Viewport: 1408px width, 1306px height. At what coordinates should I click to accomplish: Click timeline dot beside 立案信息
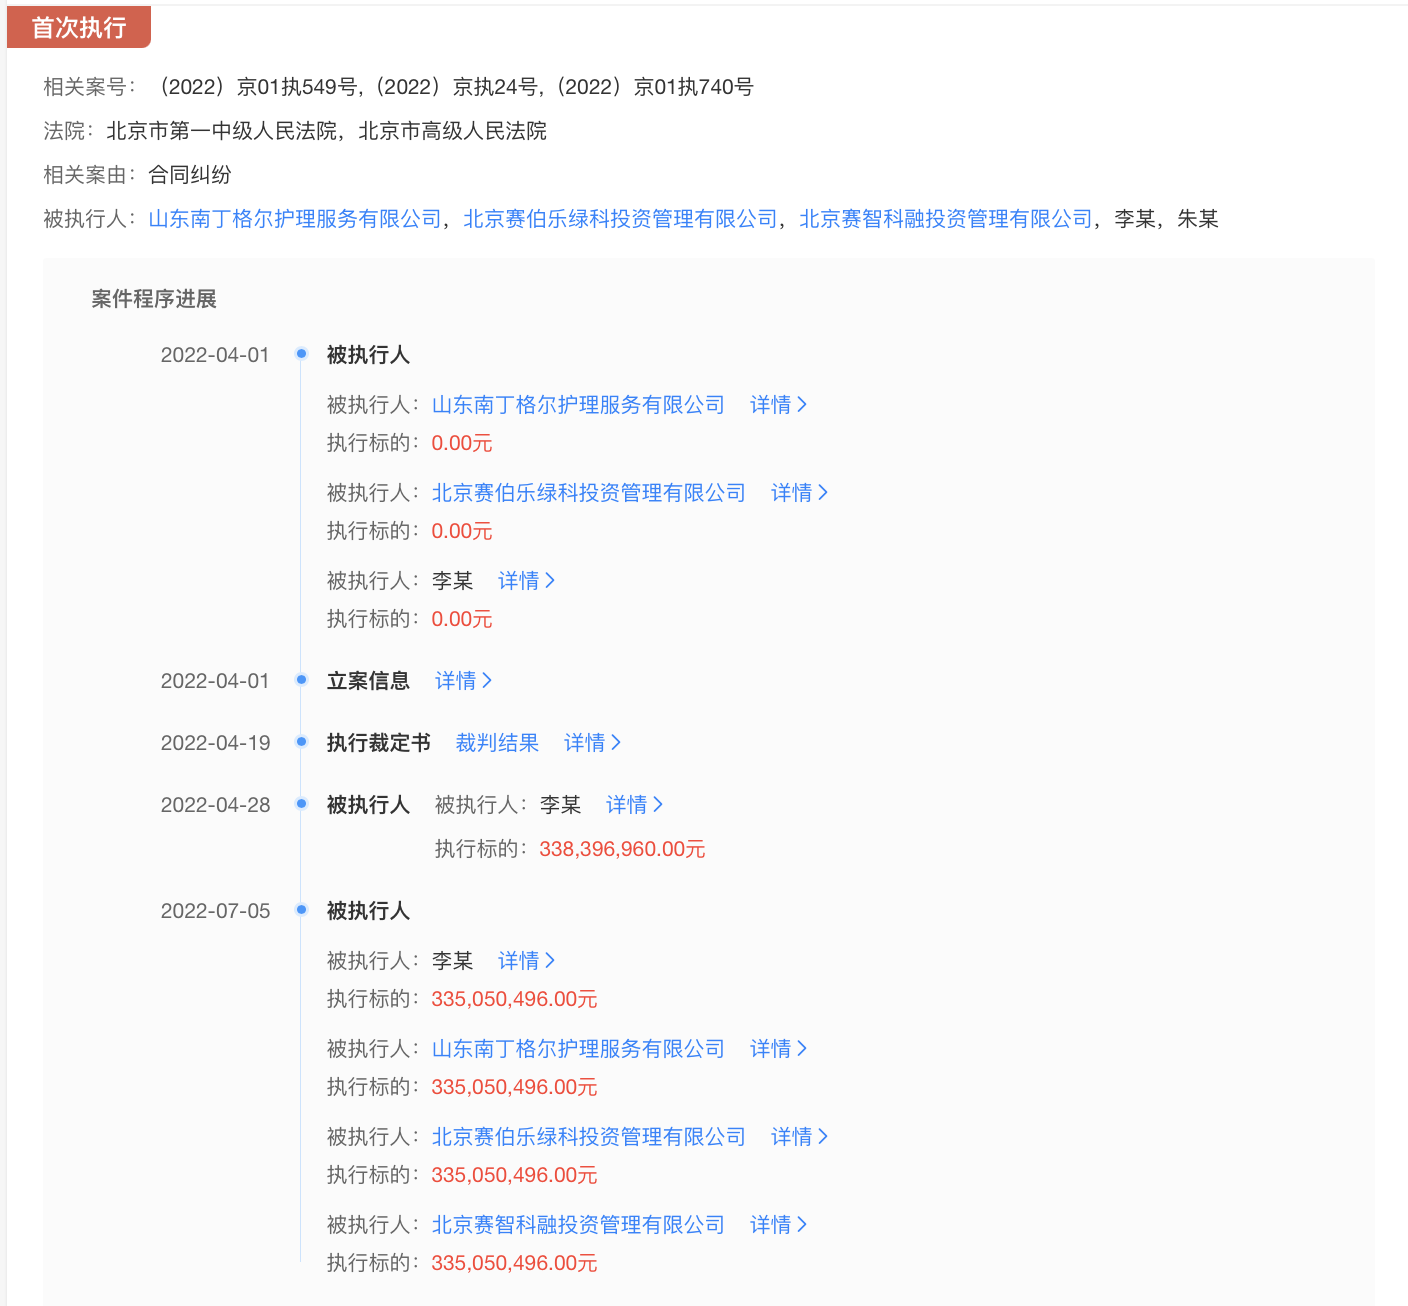(x=301, y=680)
